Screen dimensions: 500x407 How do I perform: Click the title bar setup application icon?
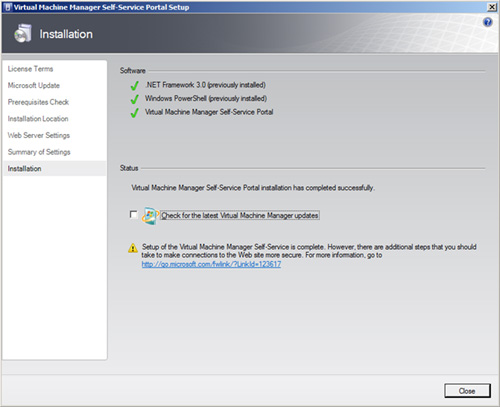point(8,7)
